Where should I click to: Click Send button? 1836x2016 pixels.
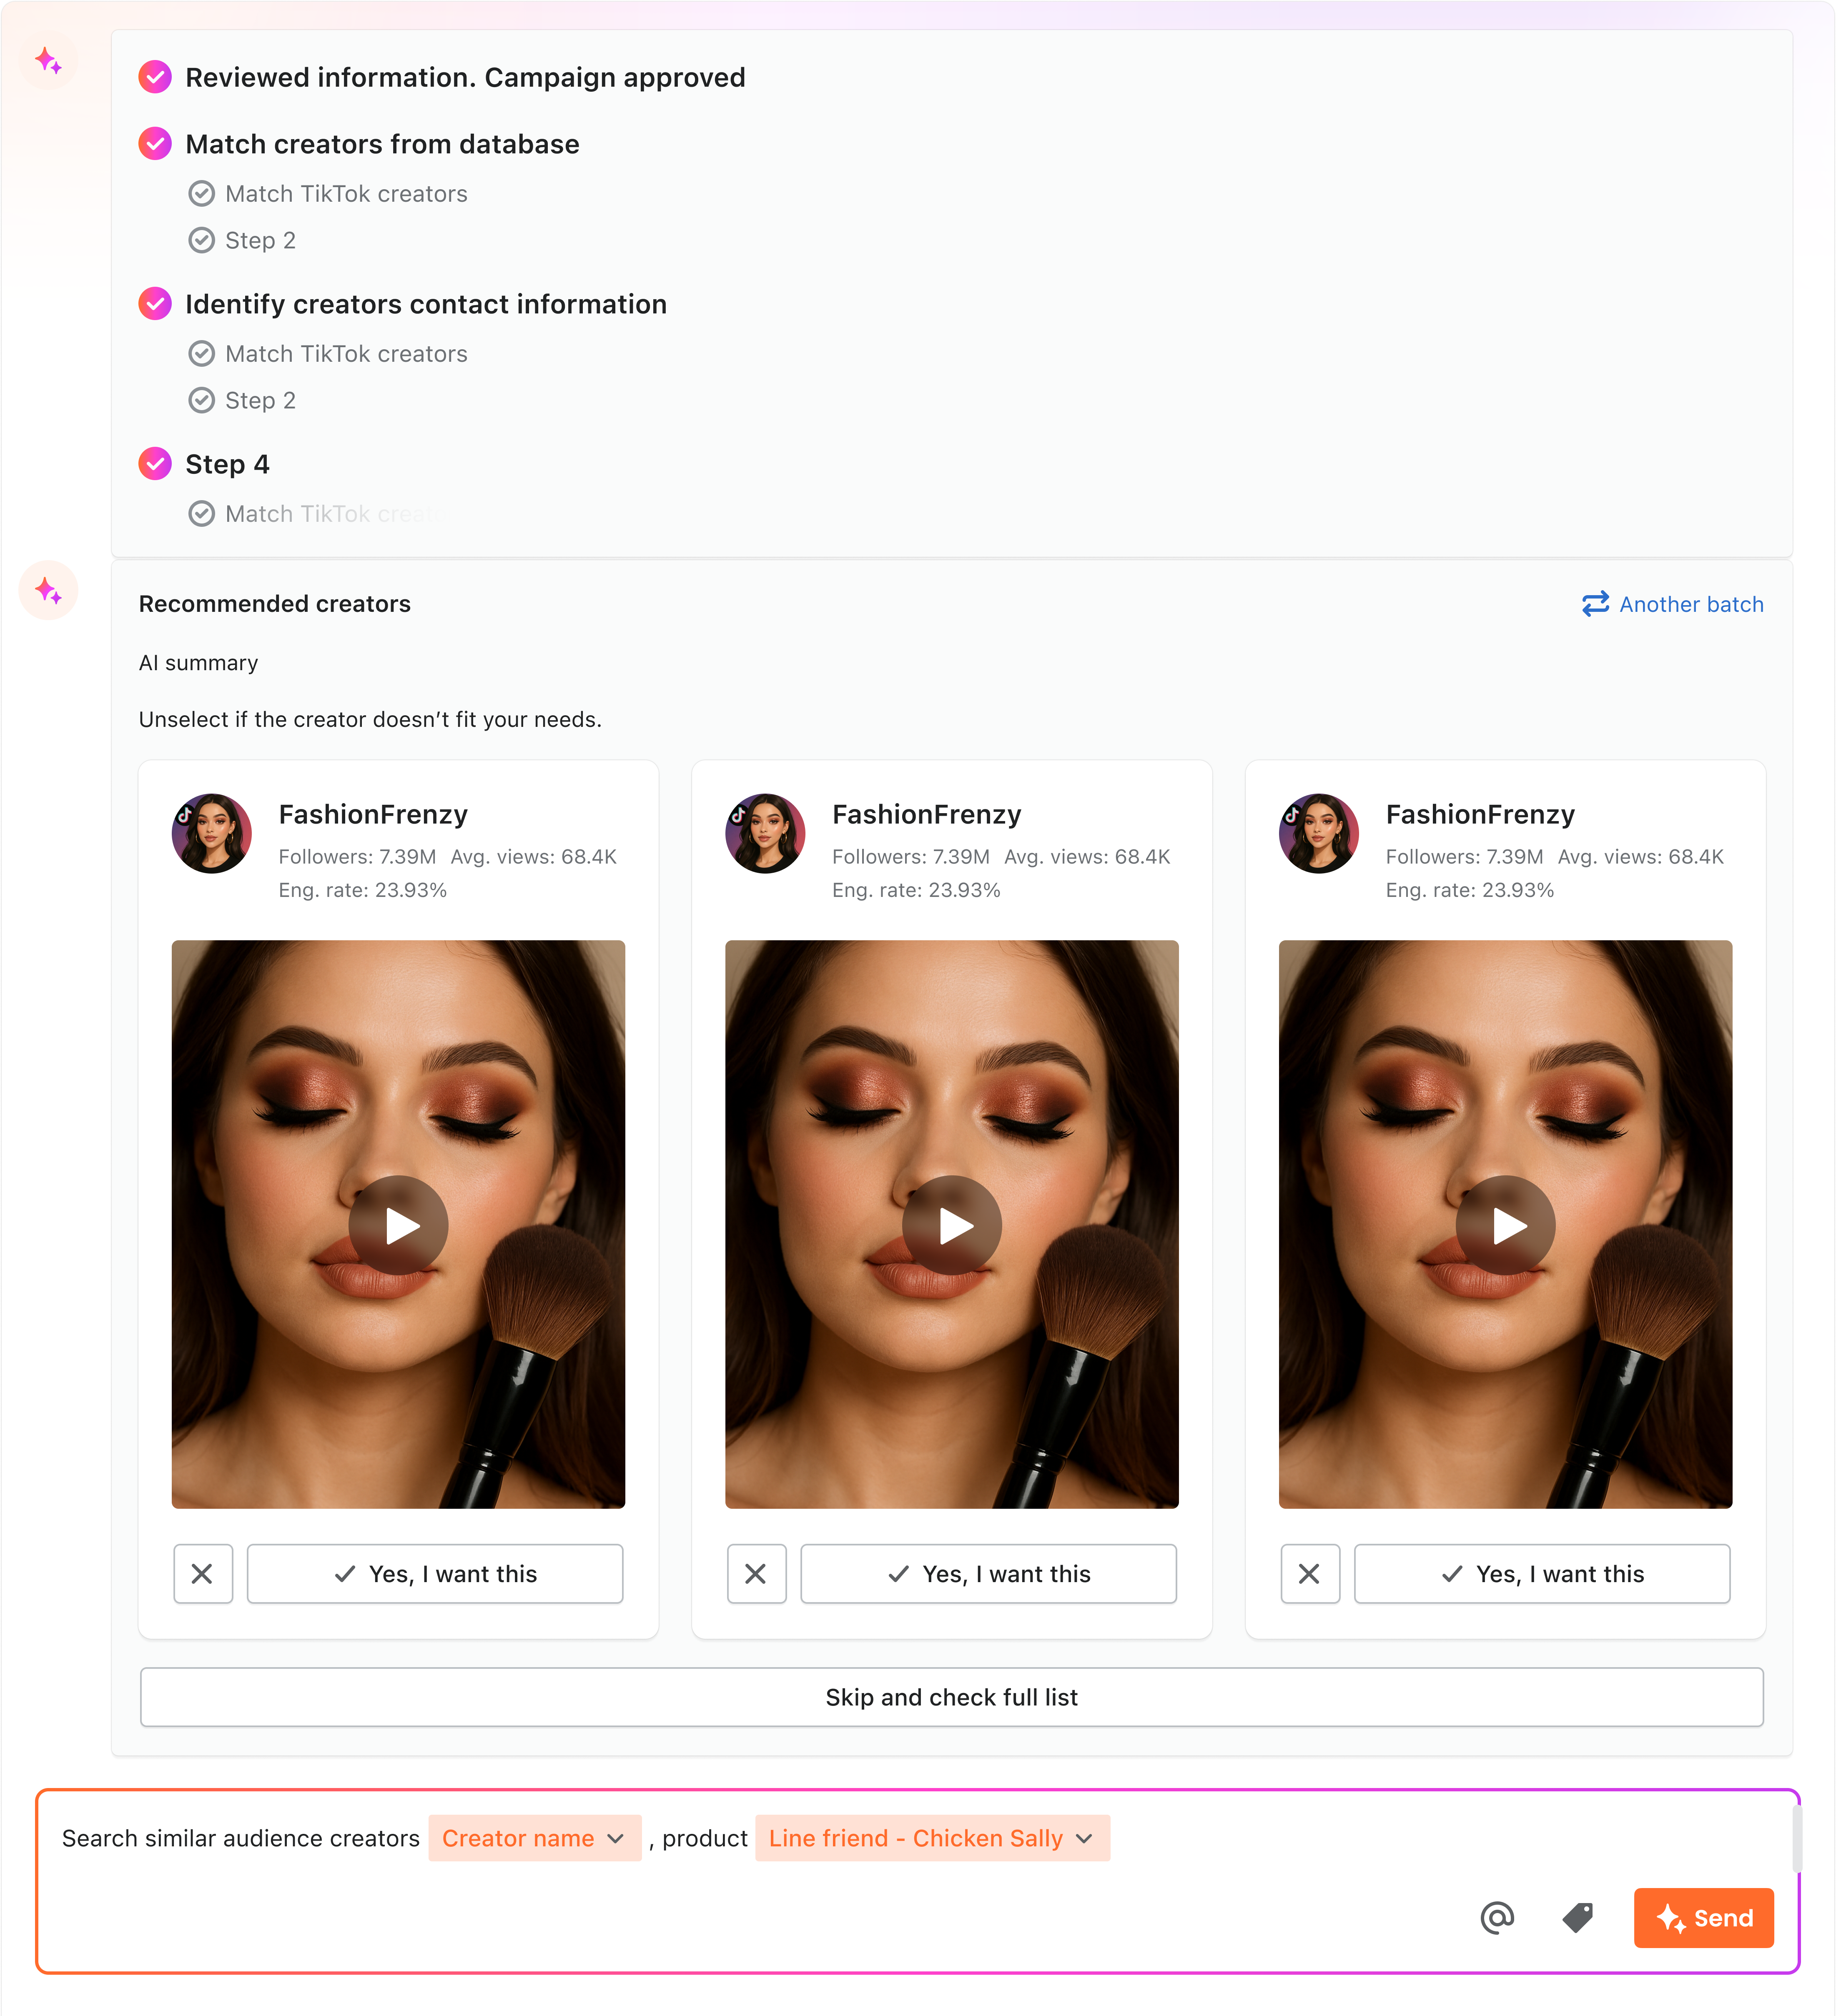point(1704,1918)
